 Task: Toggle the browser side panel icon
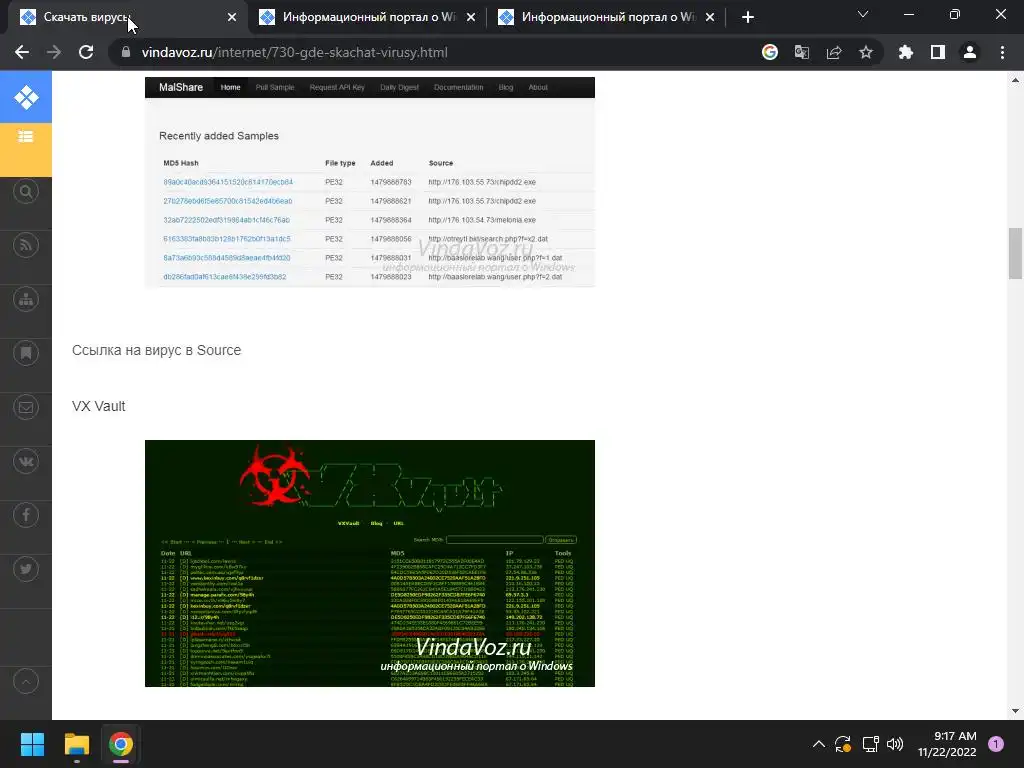(938, 52)
